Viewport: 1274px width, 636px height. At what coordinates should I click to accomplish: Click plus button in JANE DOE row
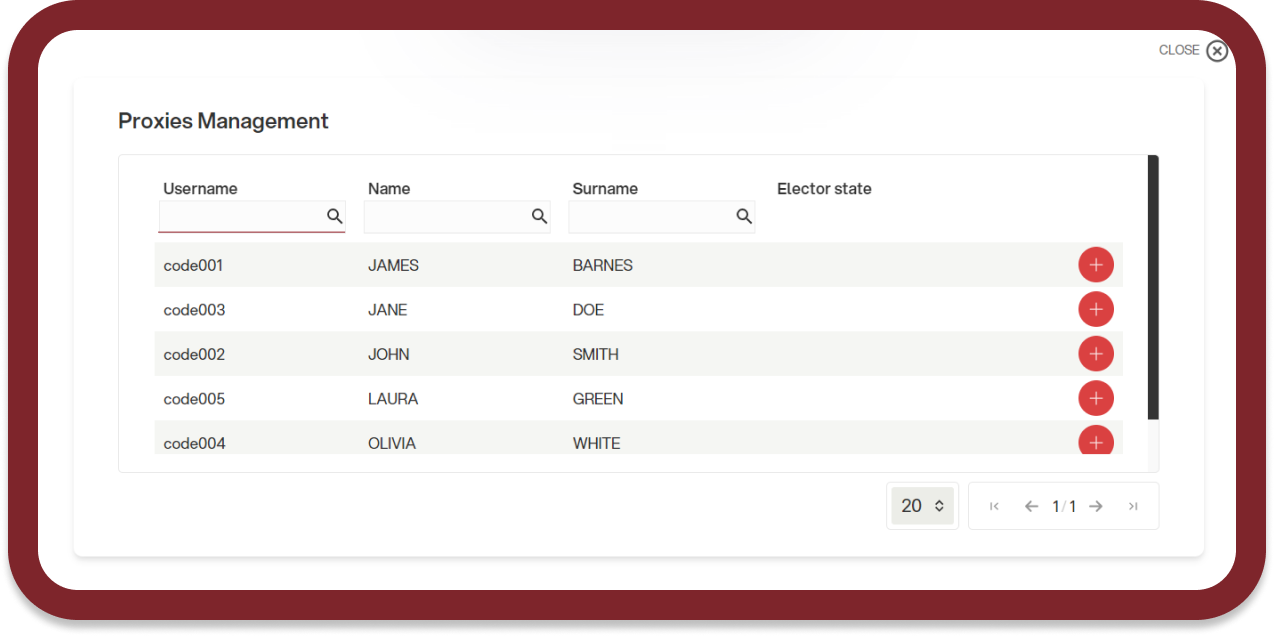[1096, 310]
